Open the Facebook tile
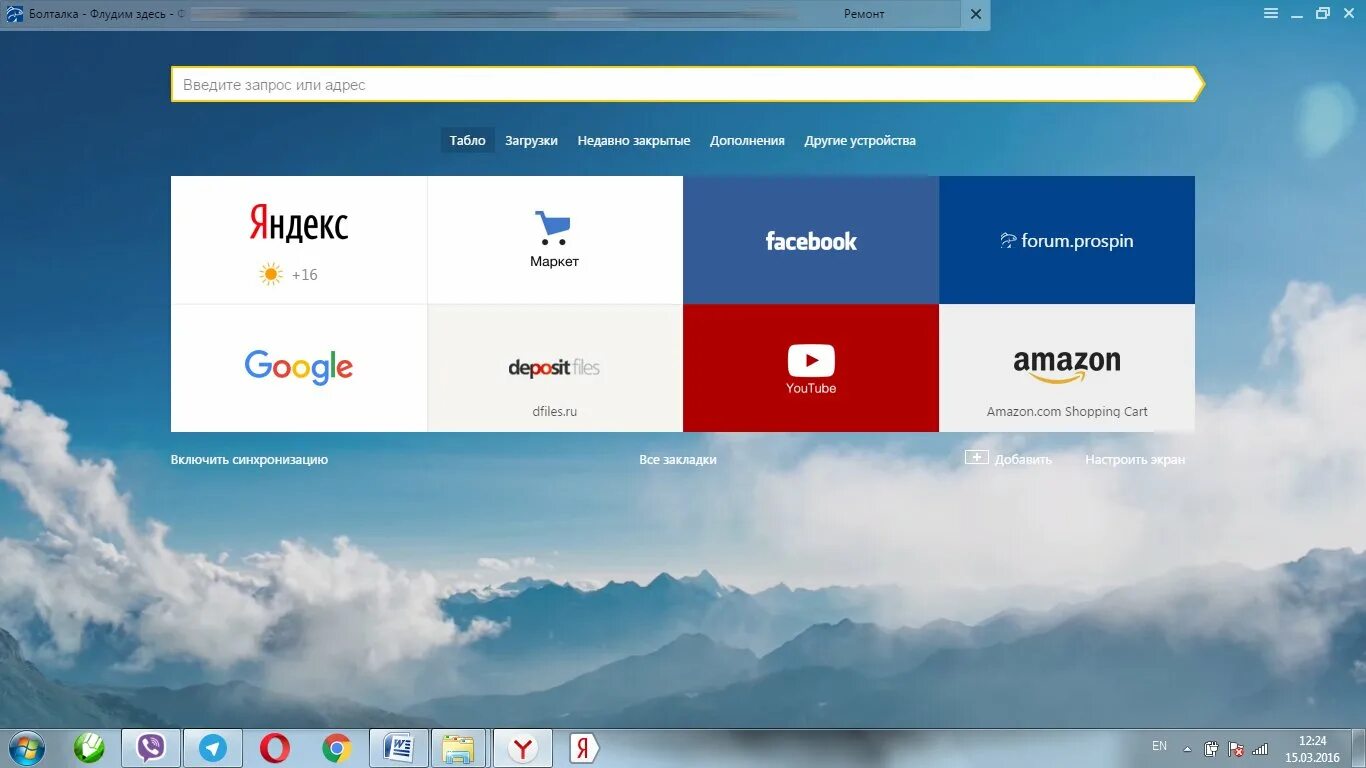 pos(811,240)
